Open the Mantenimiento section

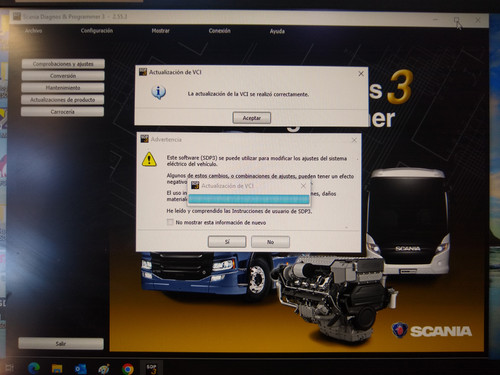coord(63,88)
